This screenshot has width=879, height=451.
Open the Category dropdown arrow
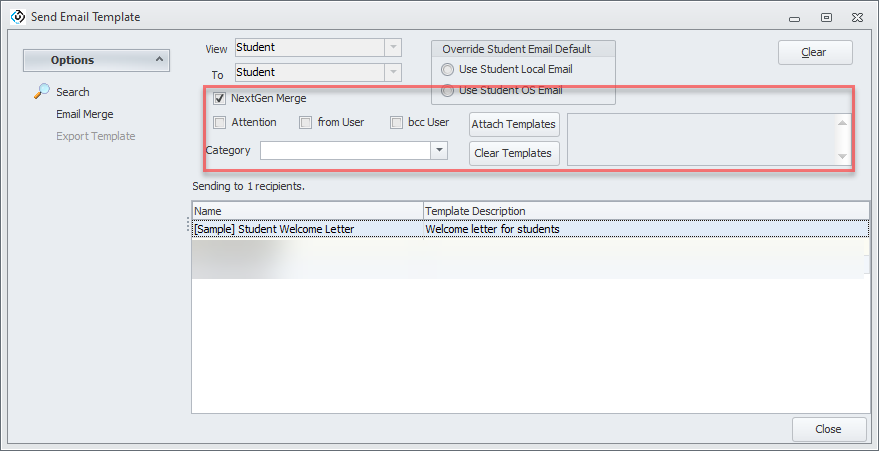439,150
